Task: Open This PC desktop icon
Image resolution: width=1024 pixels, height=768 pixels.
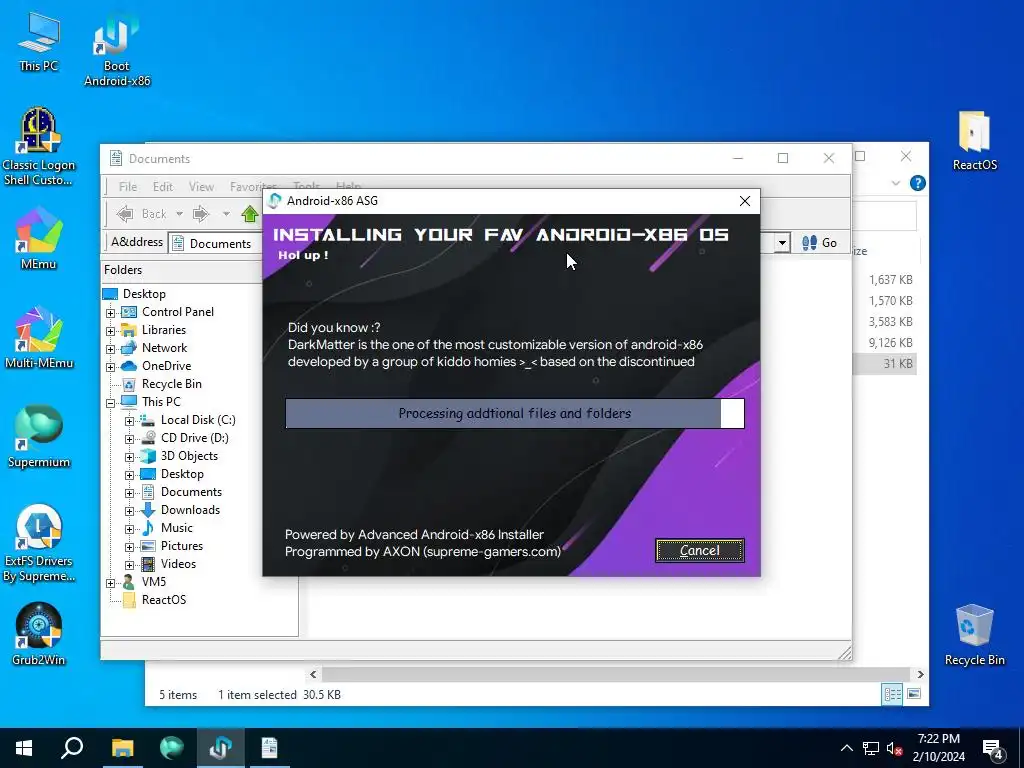Action: click(39, 40)
